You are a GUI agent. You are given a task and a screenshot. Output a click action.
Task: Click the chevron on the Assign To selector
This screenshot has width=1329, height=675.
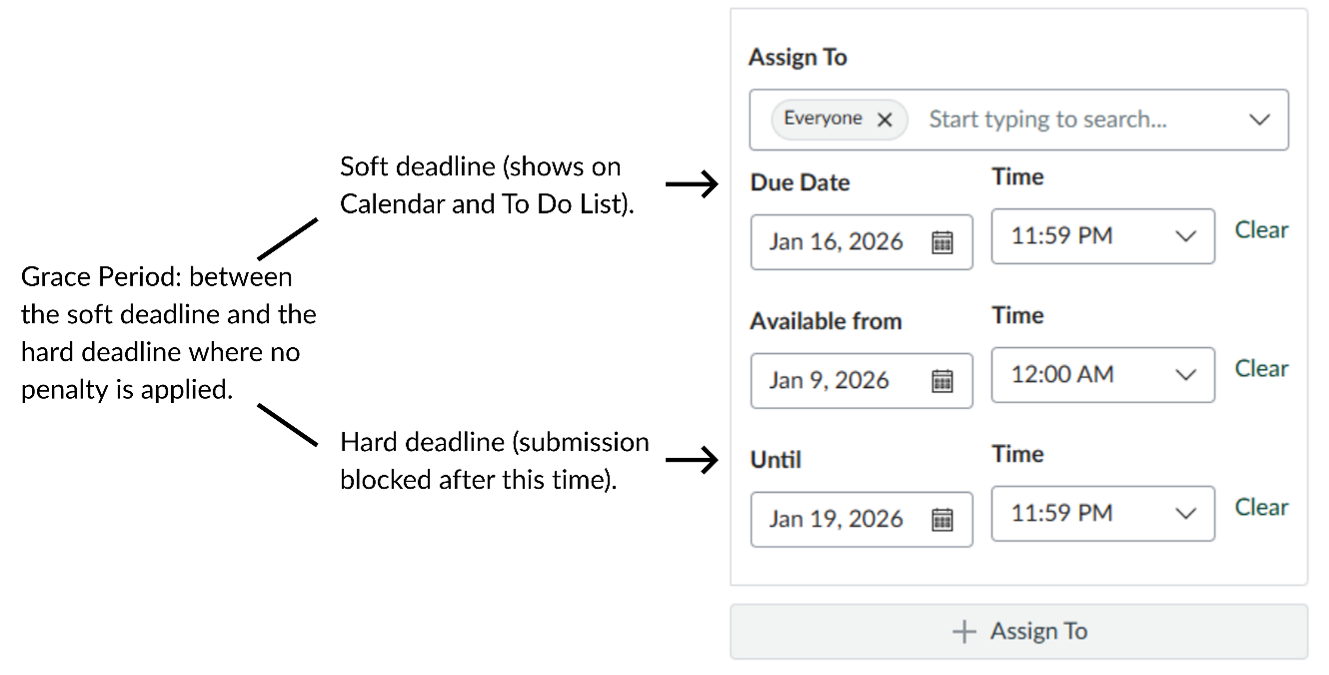1258,118
